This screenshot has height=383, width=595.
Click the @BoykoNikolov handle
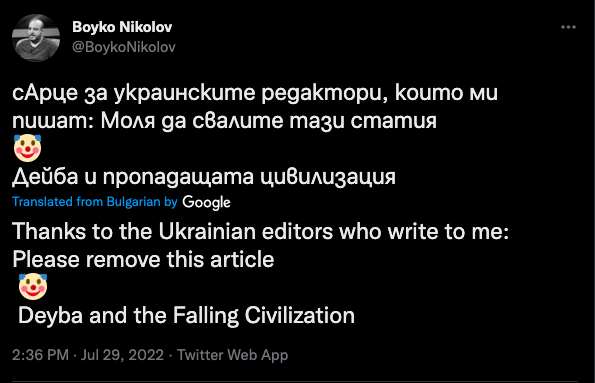pos(124,47)
